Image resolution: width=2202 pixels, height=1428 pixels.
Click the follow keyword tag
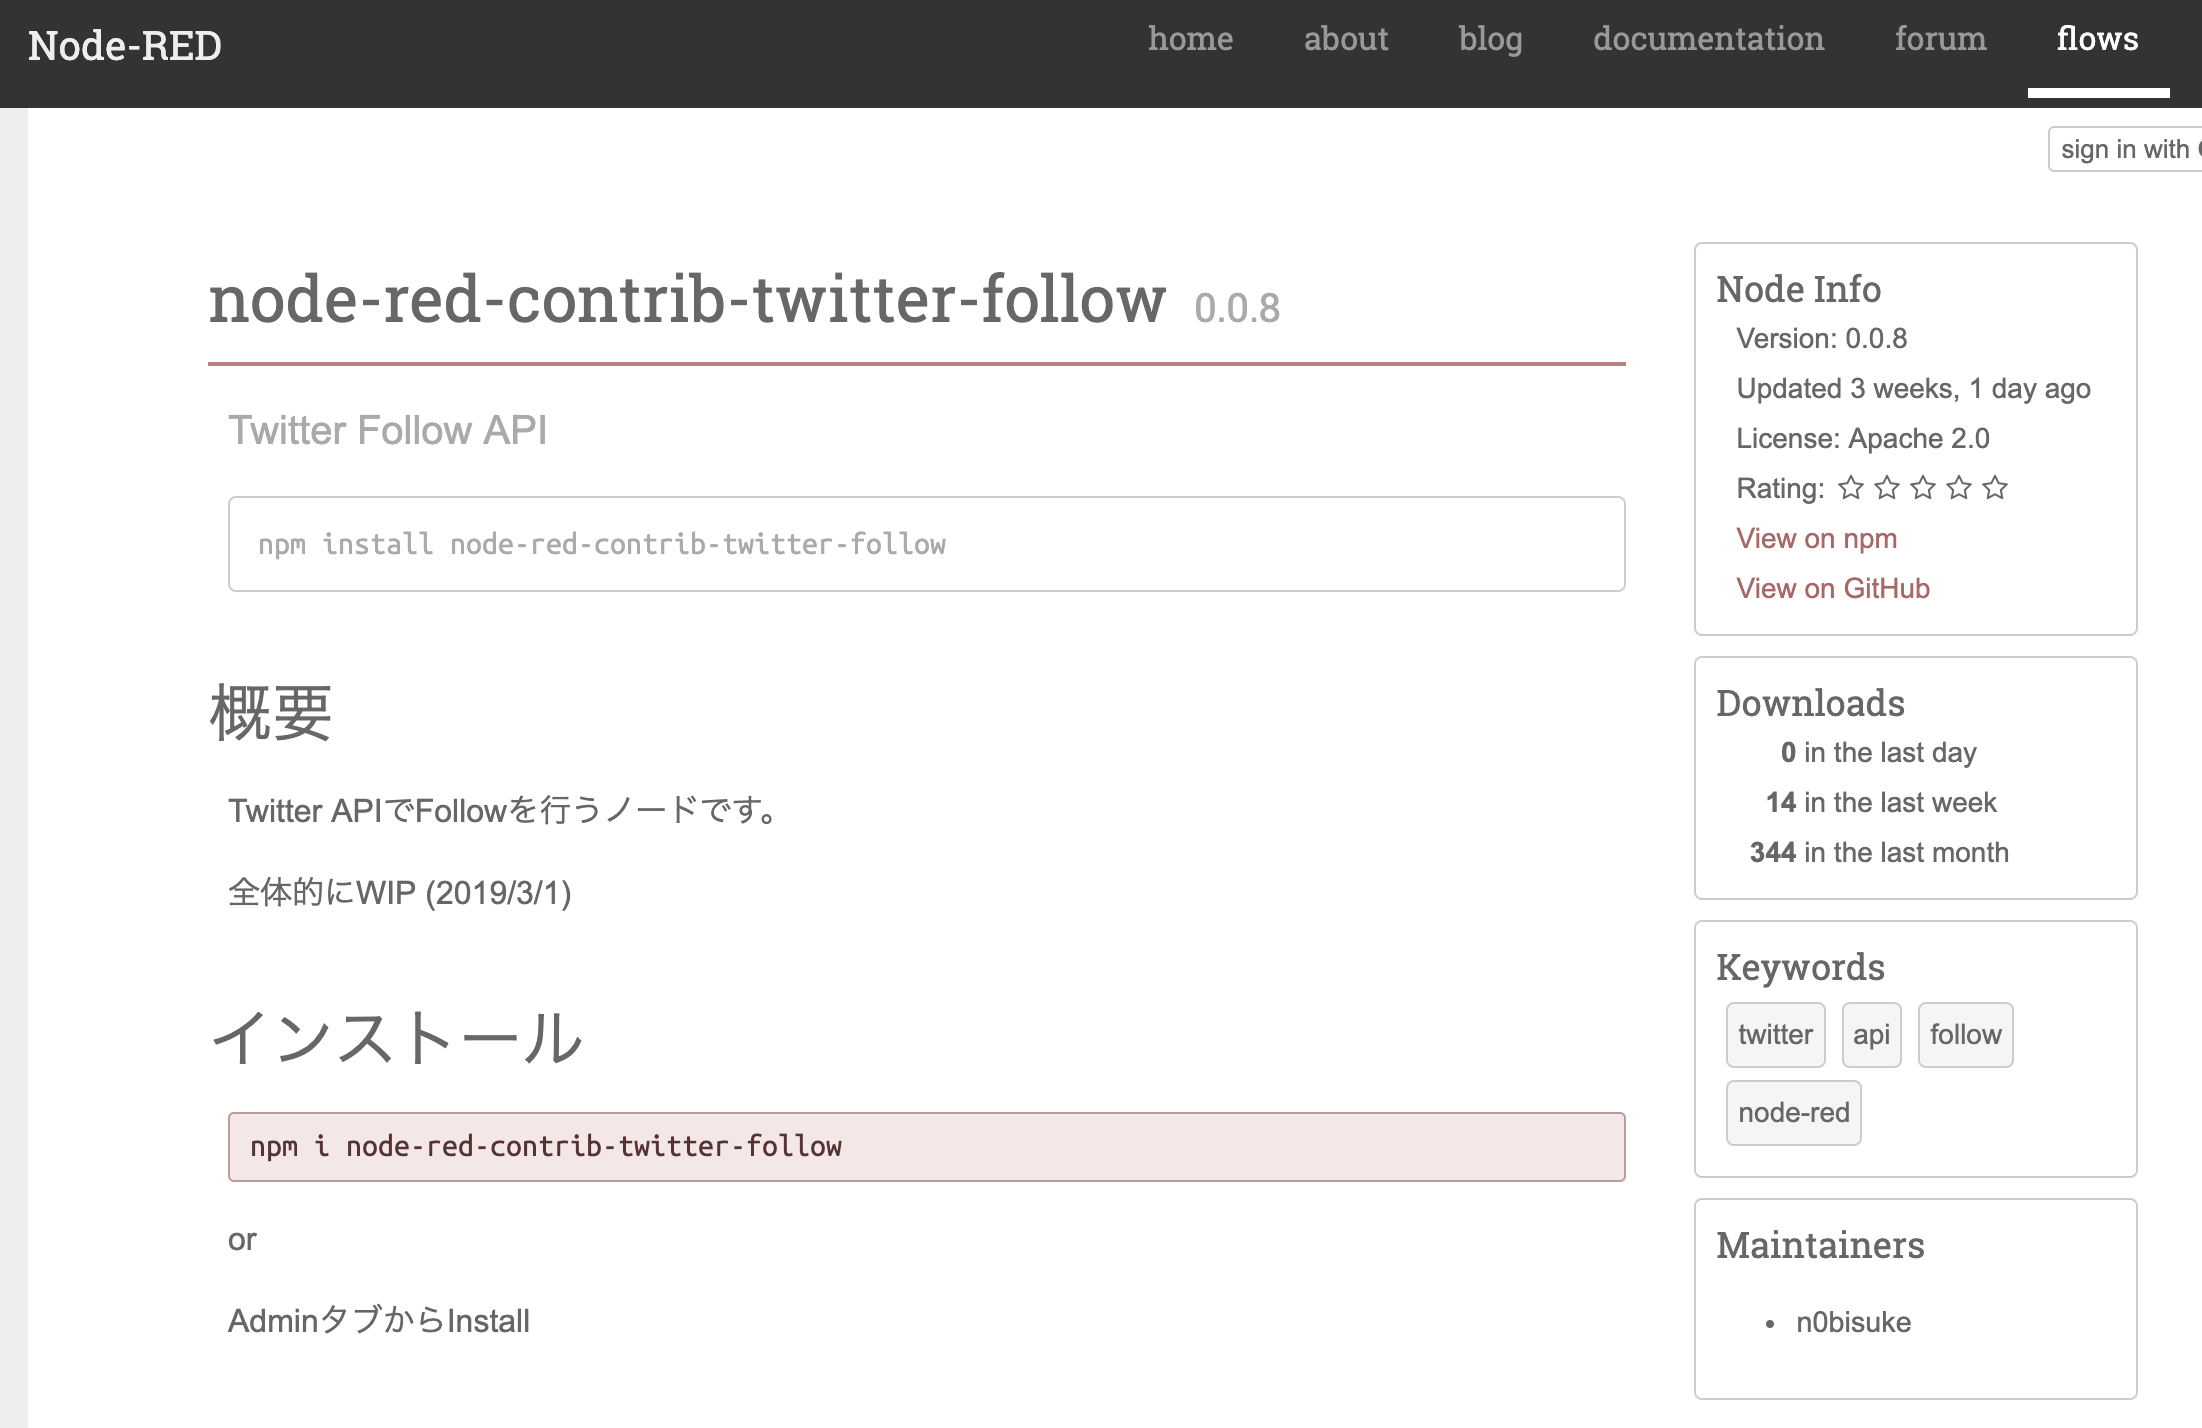tap(1965, 1034)
